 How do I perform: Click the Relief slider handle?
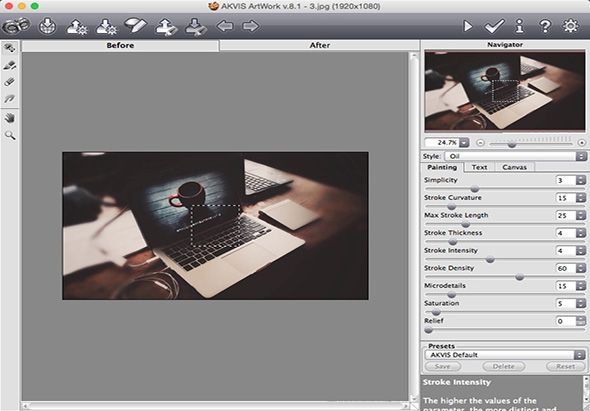click(429, 330)
